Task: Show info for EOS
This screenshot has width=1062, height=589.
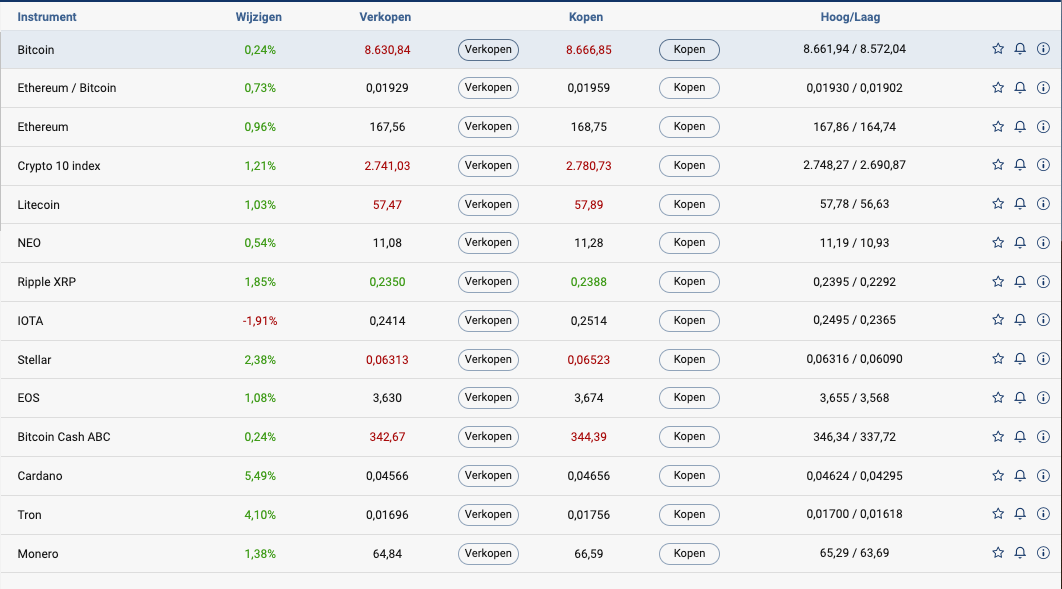Action: click(1043, 397)
